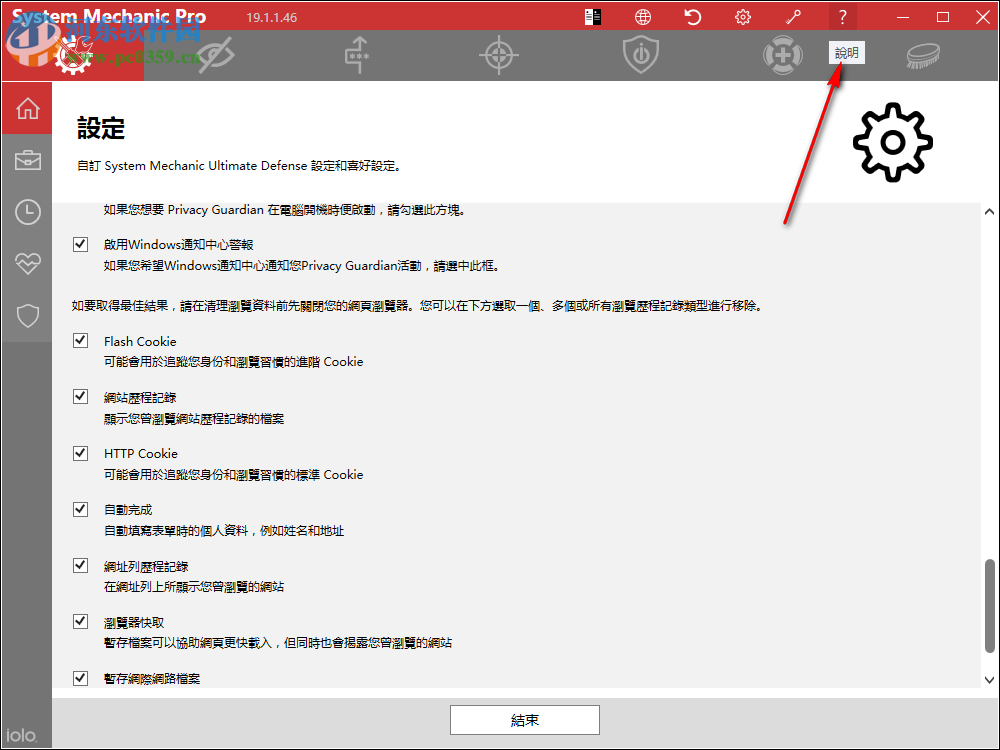This screenshot has height=750, width=1000.
Task: Click the 說明 tooltip label
Action: pos(846,52)
